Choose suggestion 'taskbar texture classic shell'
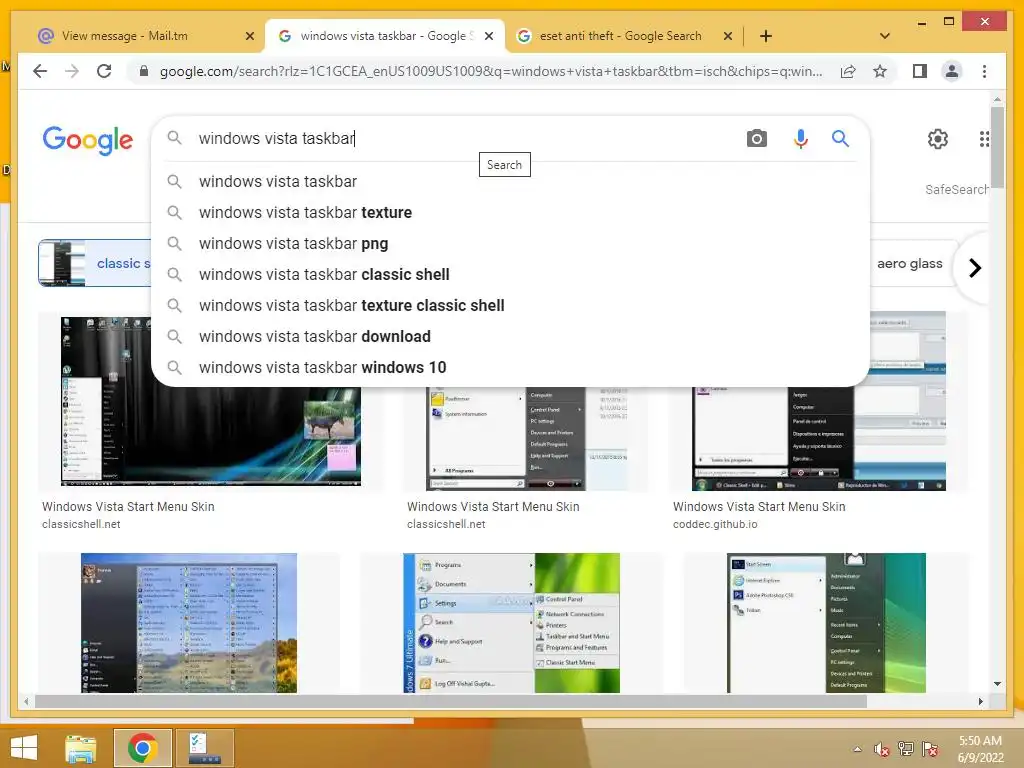Viewport: 1024px width, 768px height. (x=510, y=306)
